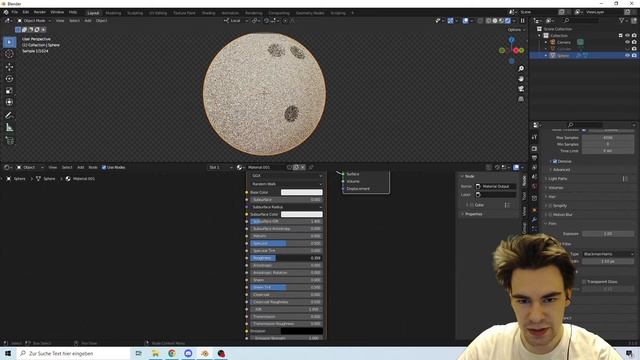Switch to the Shading workspace tab

[x=209, y=13]
